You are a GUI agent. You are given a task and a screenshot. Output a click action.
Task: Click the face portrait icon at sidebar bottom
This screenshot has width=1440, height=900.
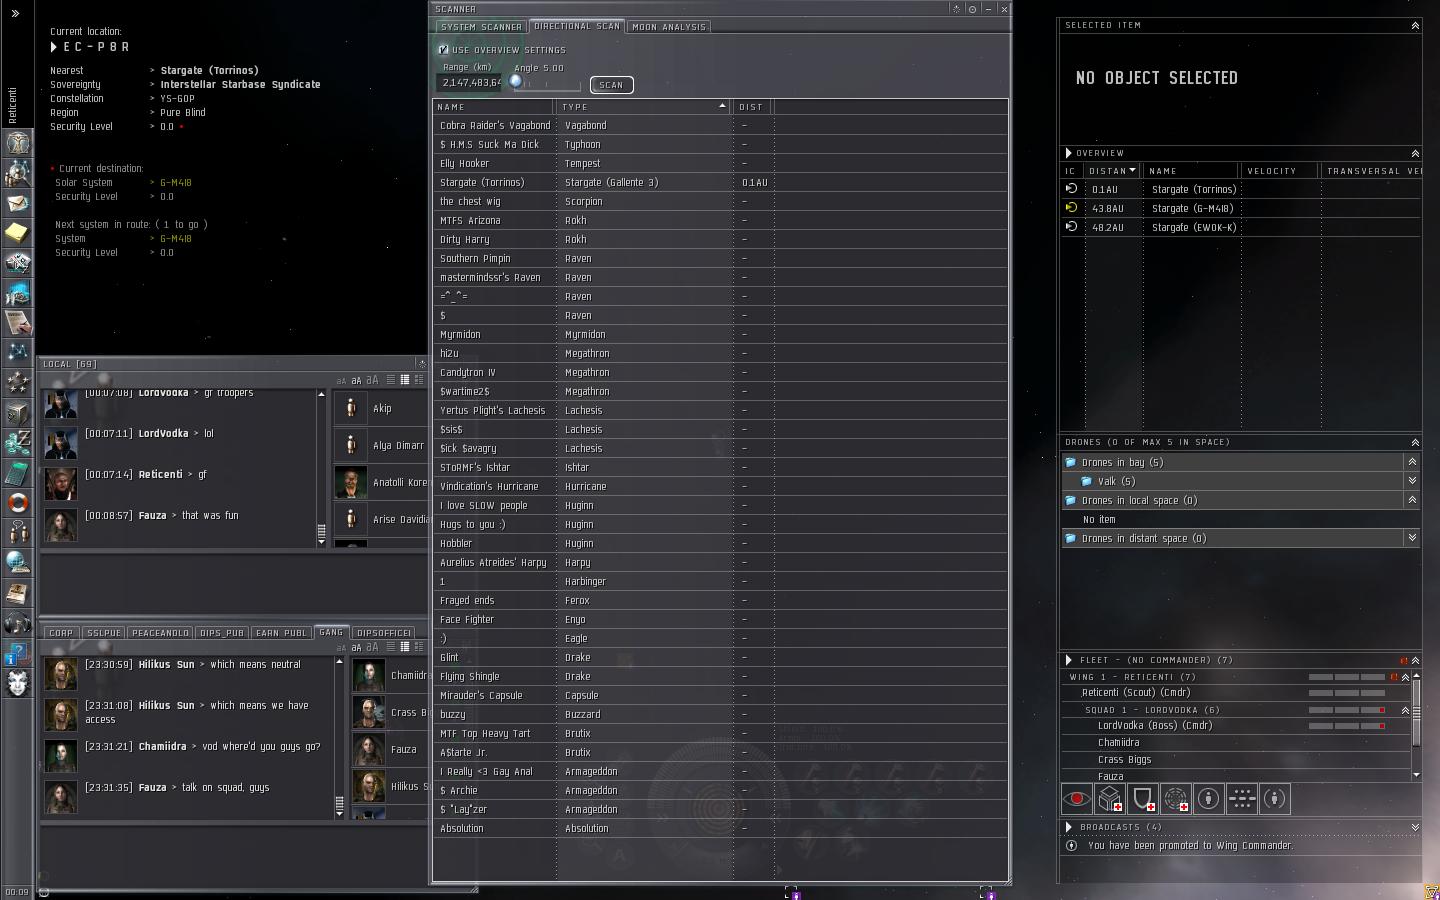click(x=18, y=683)
